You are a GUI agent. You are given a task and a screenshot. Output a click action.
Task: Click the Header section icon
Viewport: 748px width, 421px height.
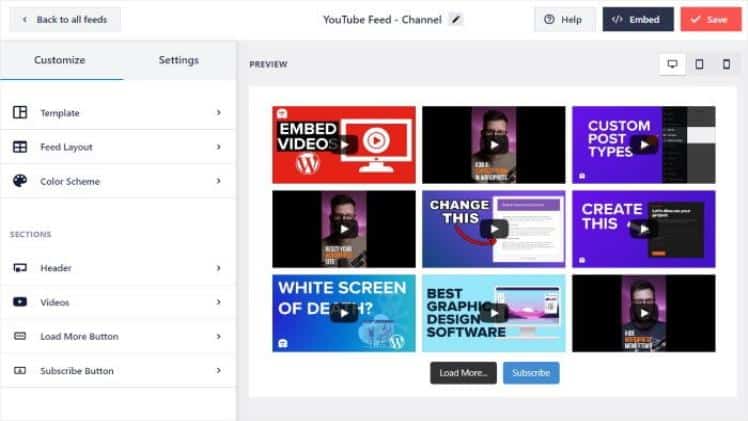20,268
